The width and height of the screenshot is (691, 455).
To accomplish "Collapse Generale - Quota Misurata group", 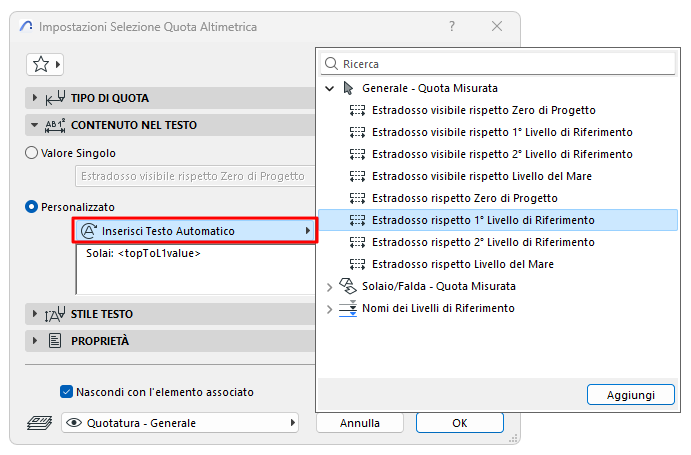I will [x=329, y=88].
